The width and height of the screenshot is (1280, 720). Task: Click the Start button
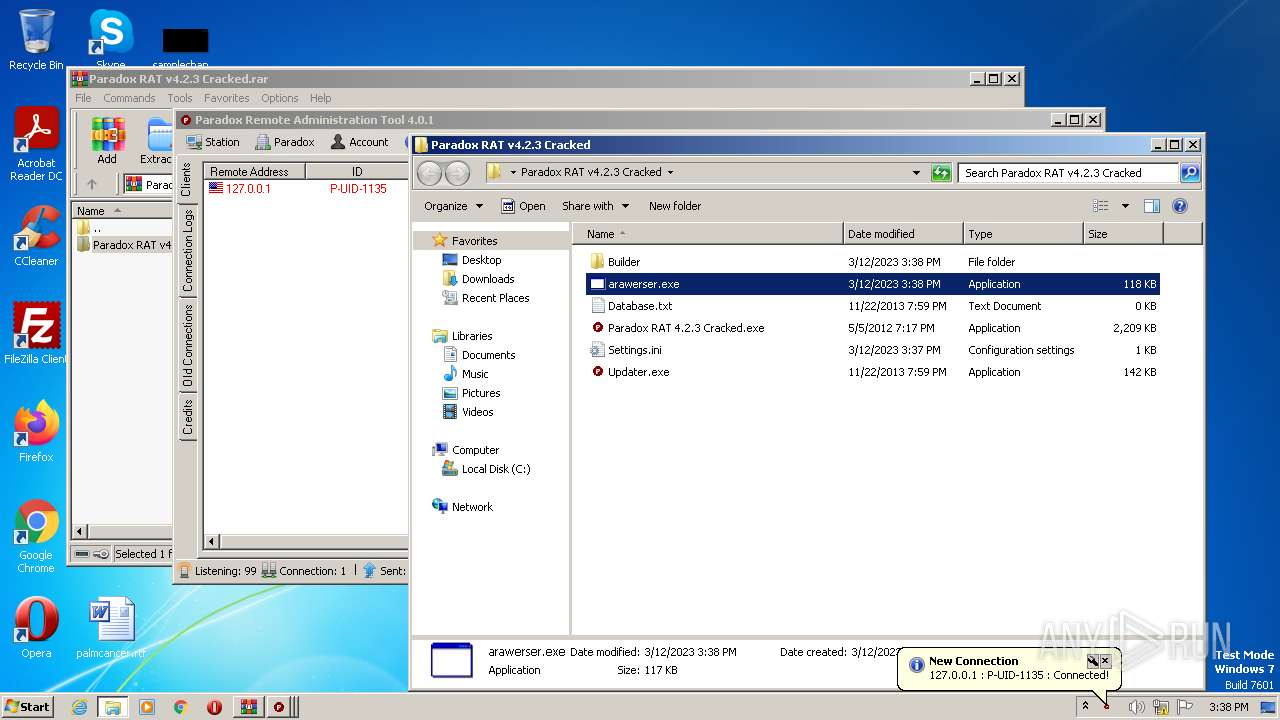pos(28,706)
